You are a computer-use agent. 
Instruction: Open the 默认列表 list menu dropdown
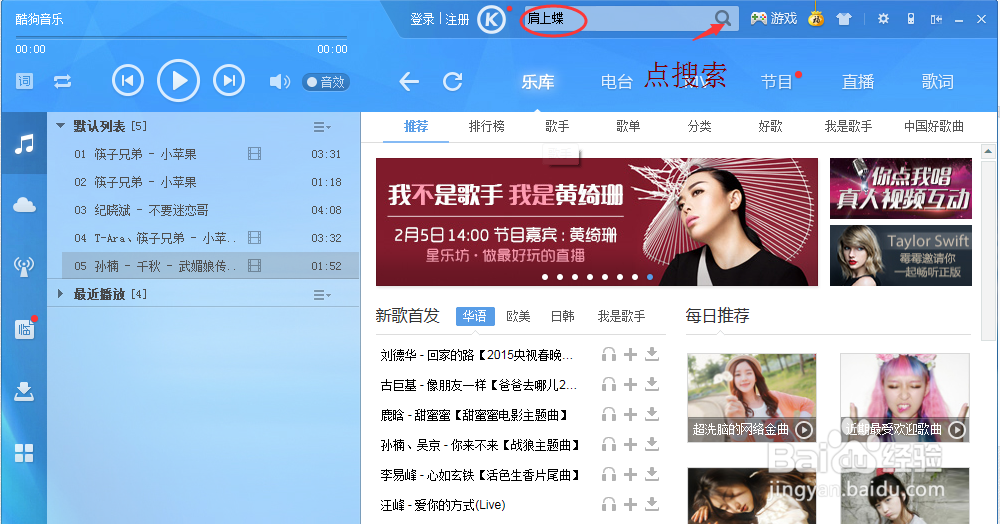[322, 127]
